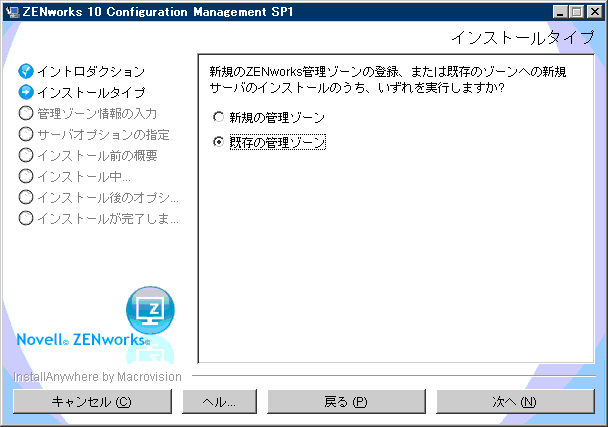Viewport: 608px width, 427px height.
Task: Click the ZENworks monitor logo icon
Action: point(150,310)
